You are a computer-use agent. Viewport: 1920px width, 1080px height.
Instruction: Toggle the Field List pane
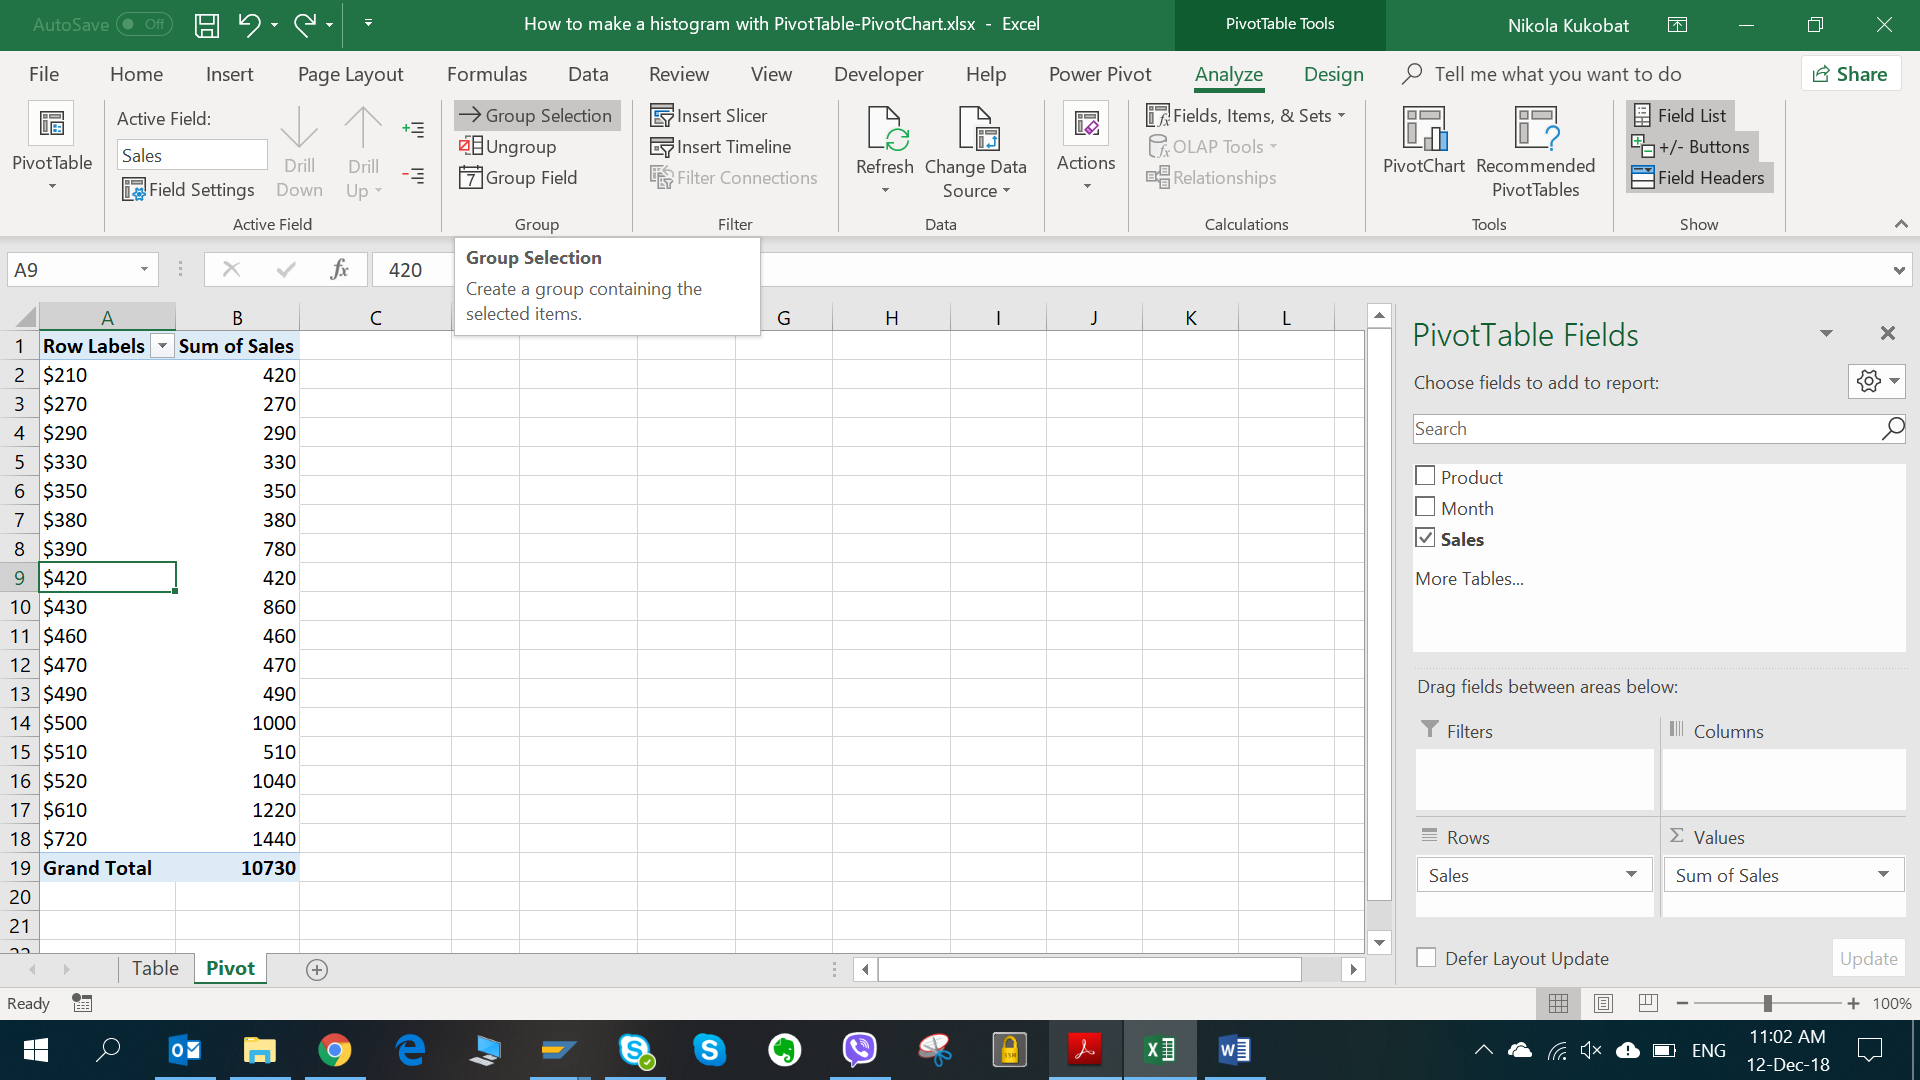(1679, 115)
